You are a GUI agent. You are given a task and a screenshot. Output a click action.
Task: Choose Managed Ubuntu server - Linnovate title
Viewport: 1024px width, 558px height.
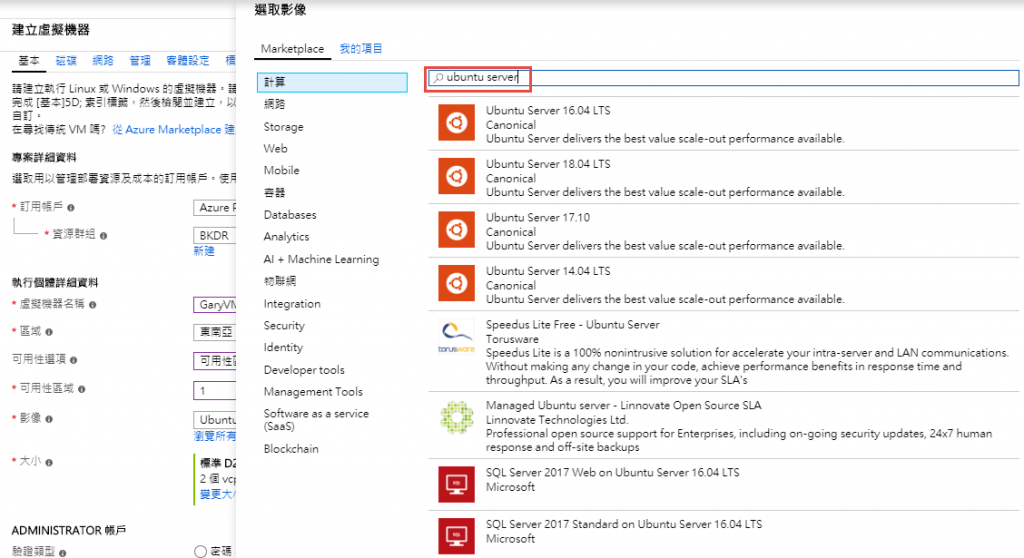click(623, 405)
